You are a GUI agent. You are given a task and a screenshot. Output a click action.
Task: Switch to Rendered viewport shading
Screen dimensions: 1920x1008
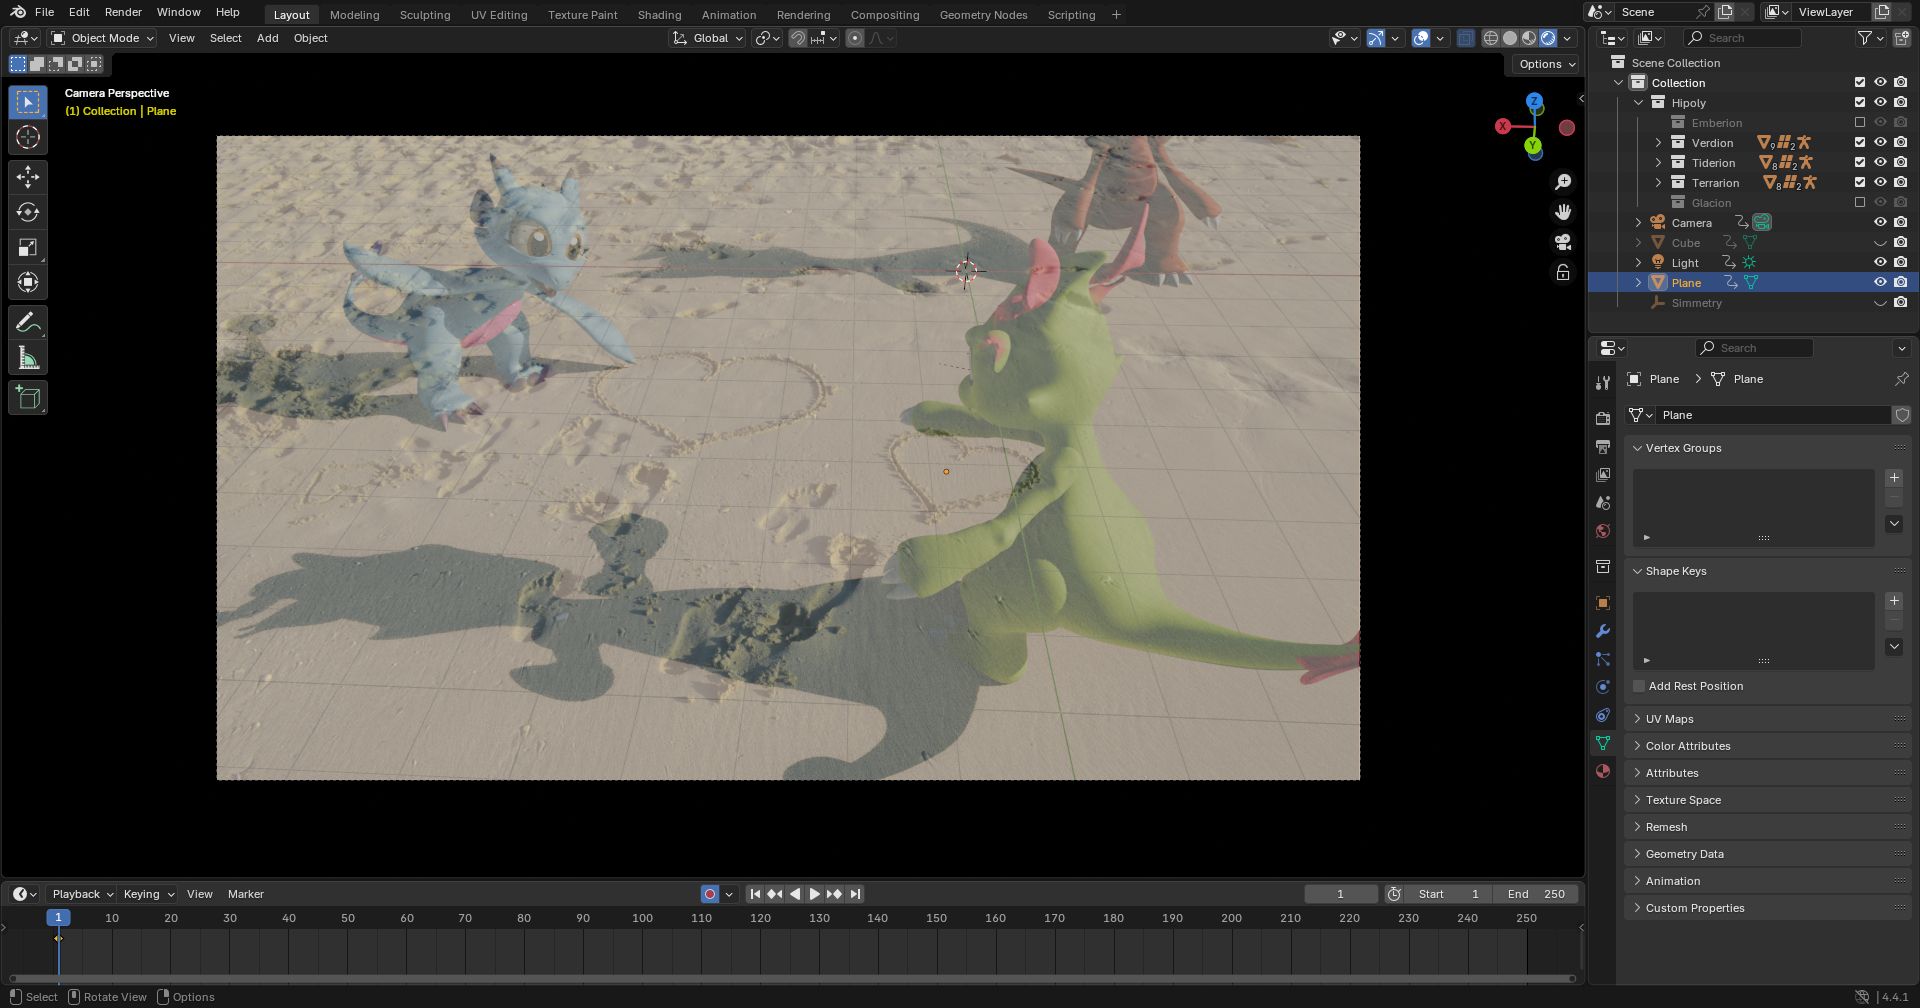[1548, 38]
